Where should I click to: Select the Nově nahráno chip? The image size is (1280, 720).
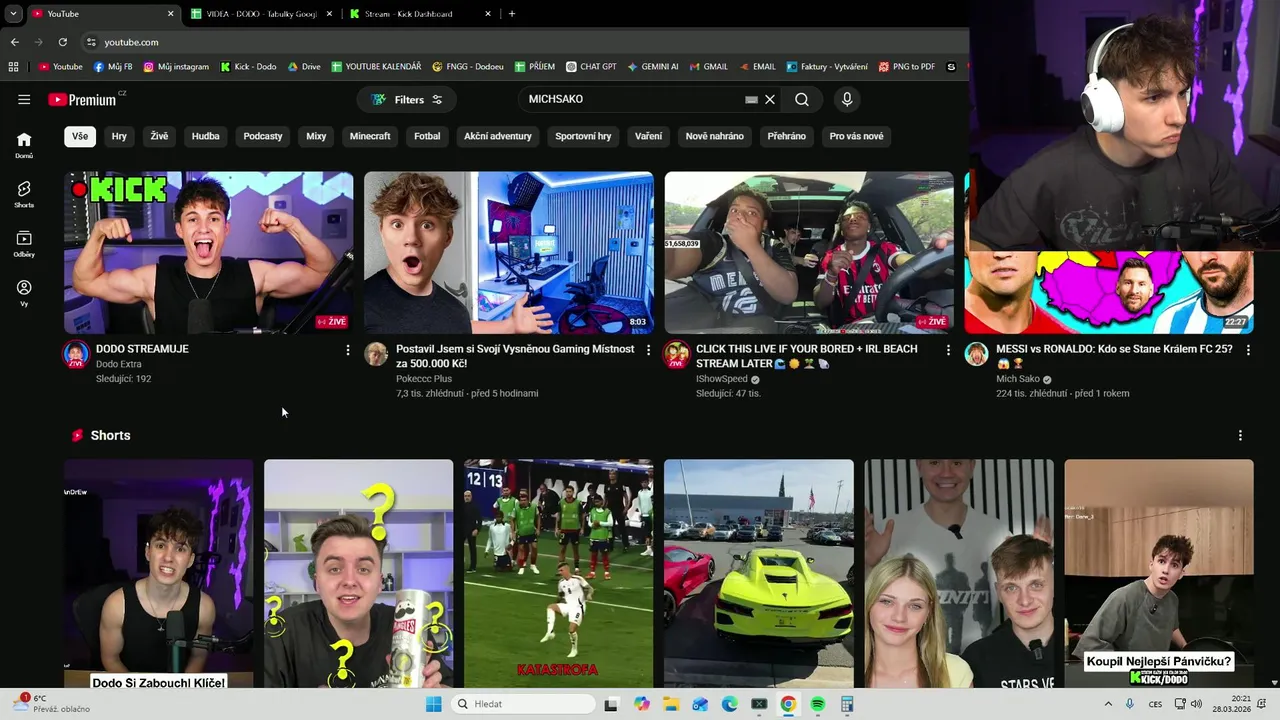pos(714,136)
